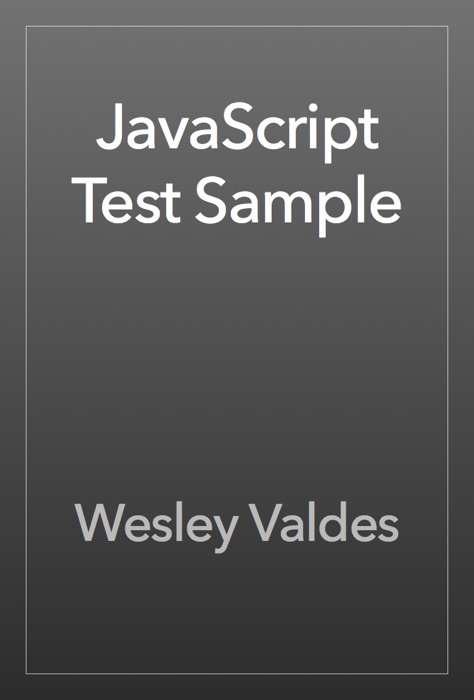This screenshot has width=474, height=700.
Task: Select the letter y in Wesley
Action: [x=223, y=535]
